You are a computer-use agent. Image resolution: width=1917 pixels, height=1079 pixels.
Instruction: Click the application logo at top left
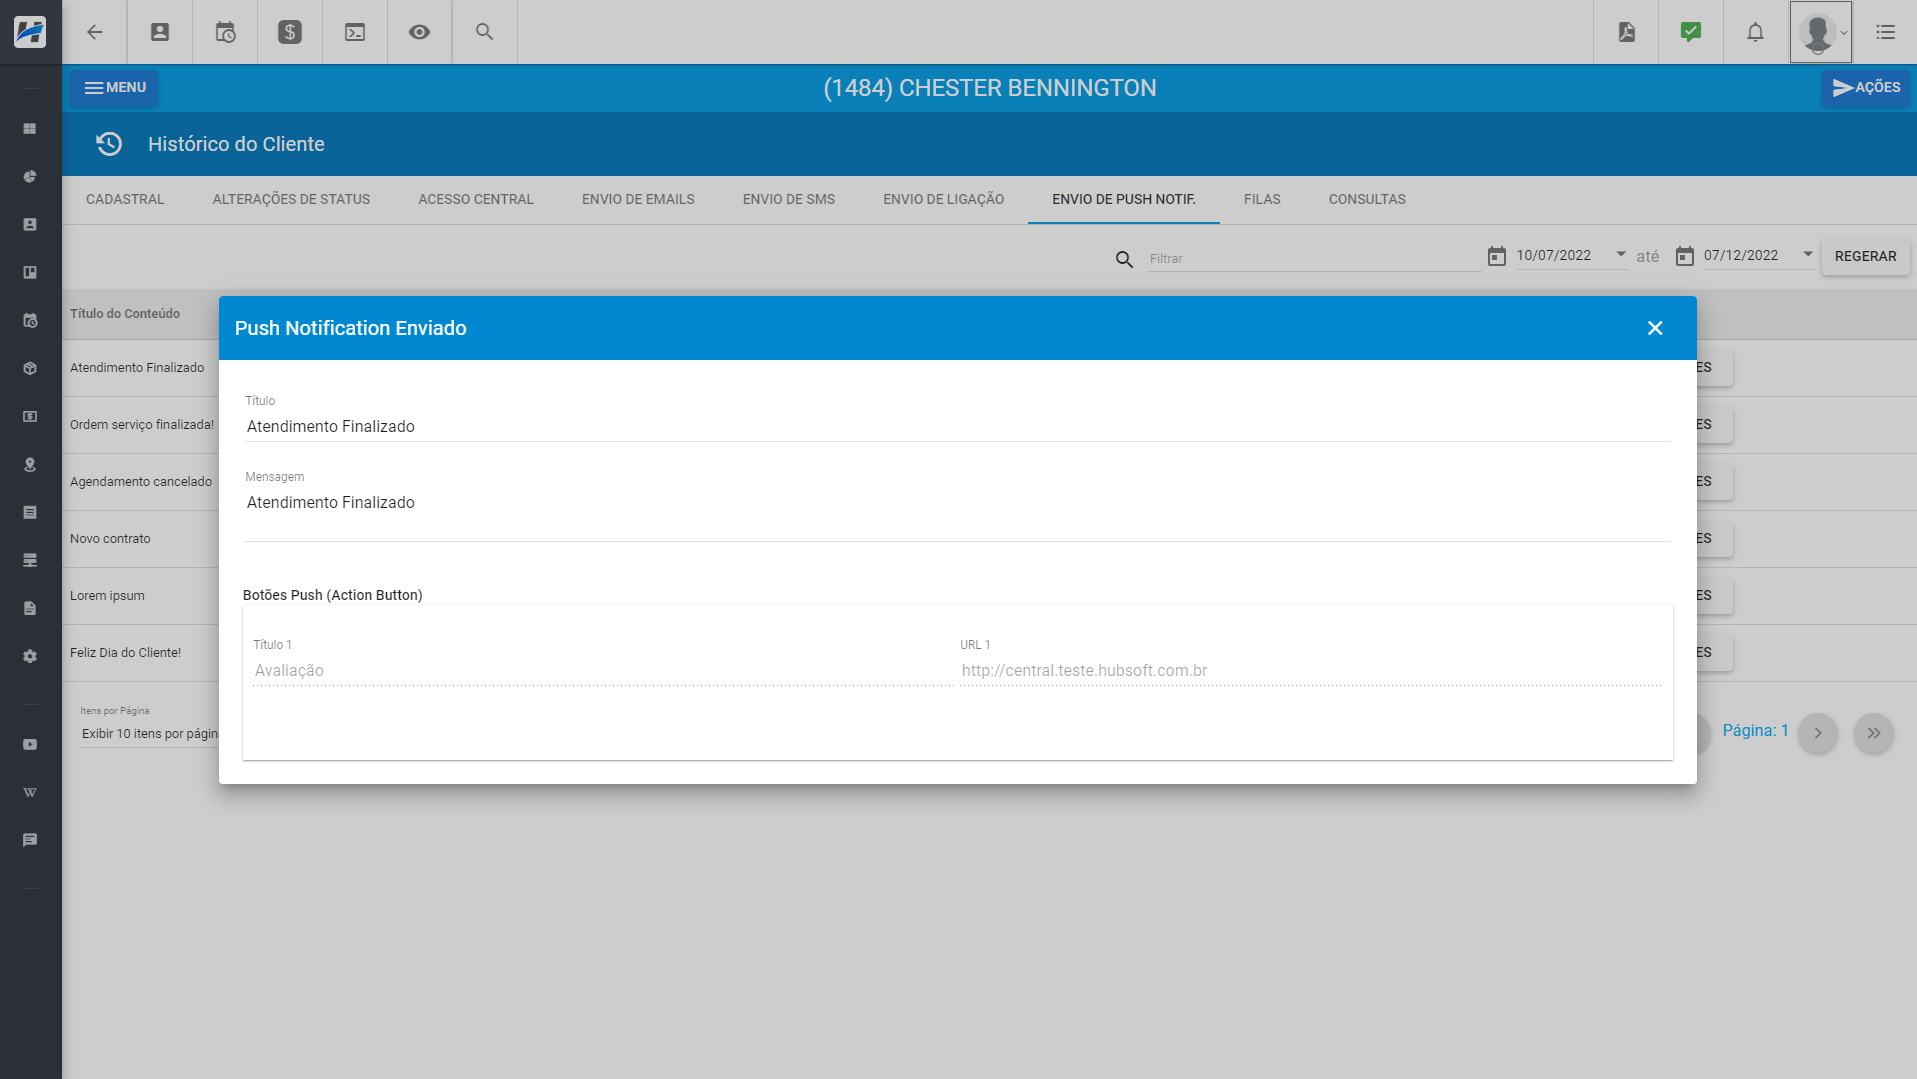click(30, 32)
